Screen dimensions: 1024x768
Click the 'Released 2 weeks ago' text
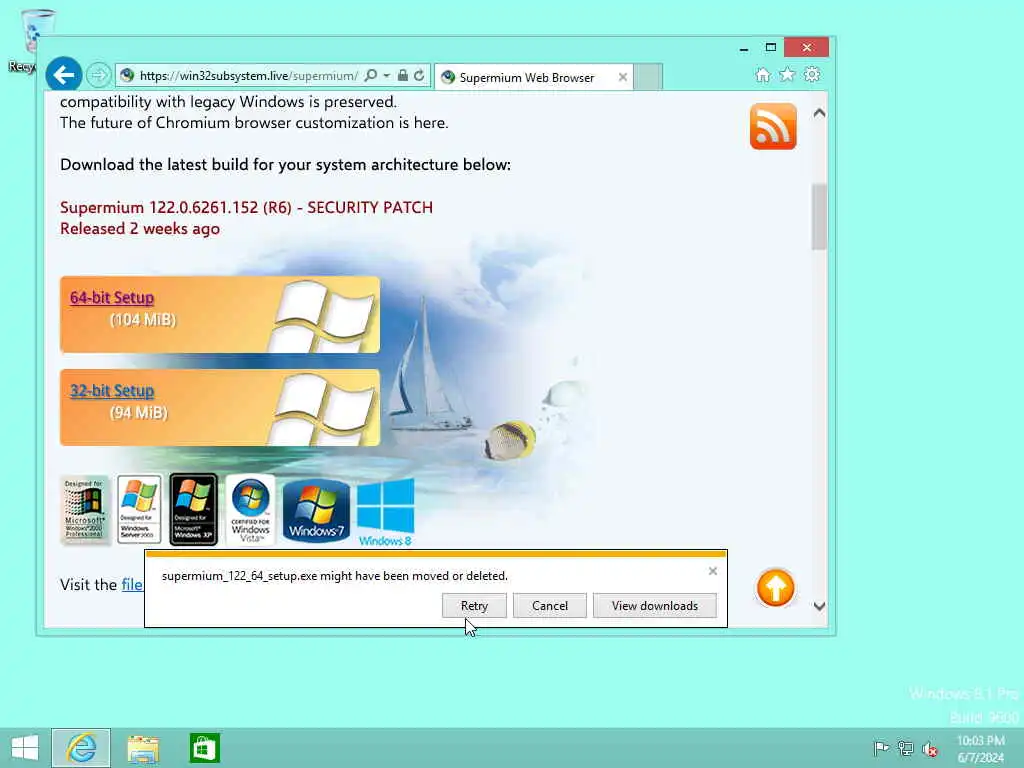pyautogui.click(x=140, y=229)
